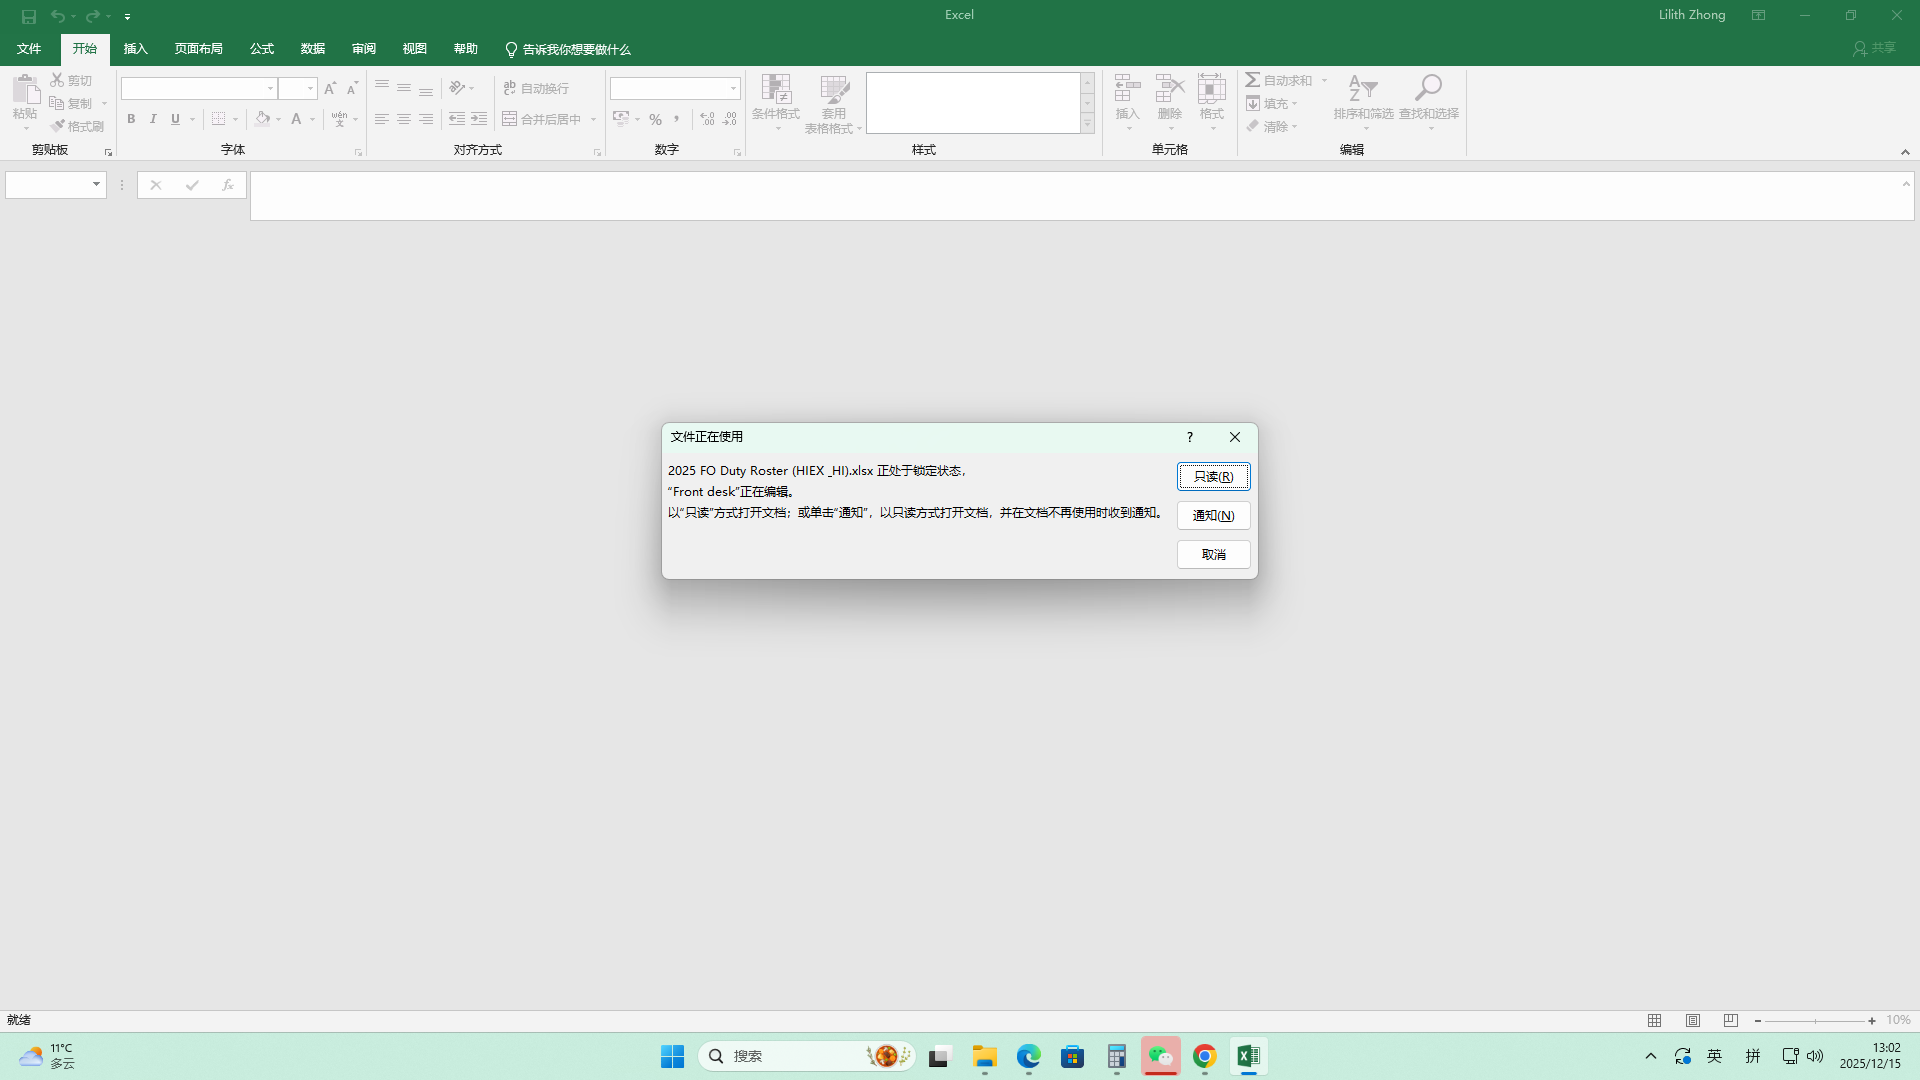Click the Find and Select magnifier icon
Image resolution: width=1920 pixels, height=1080 pixels.
click(1428, 88)
